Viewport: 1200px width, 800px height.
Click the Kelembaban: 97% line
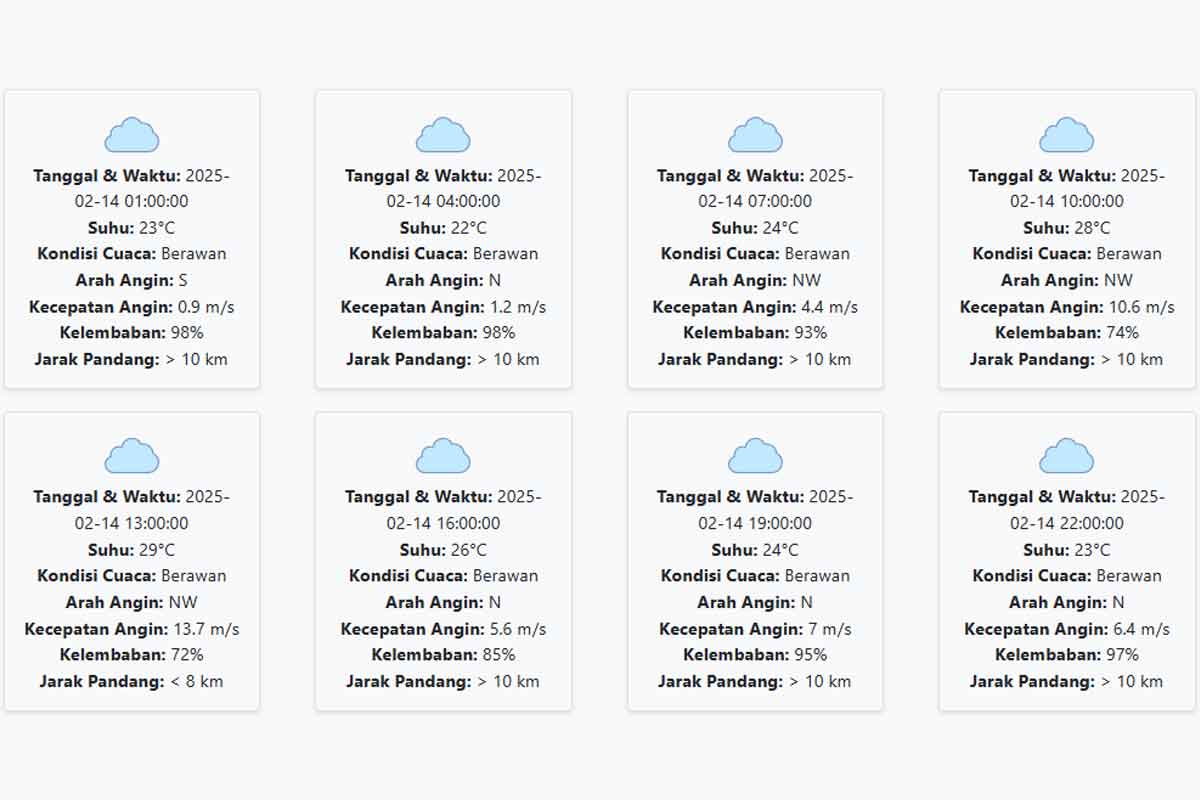[x=1067, y=655]
